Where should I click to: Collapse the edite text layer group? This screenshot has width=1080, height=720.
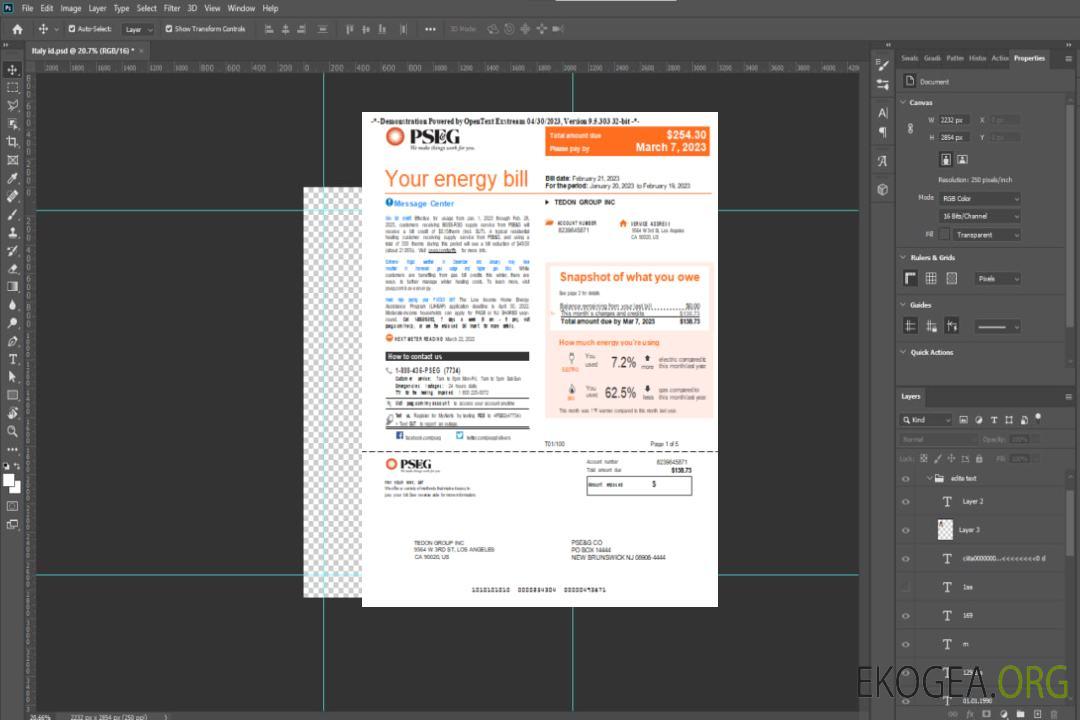(925, 478)
